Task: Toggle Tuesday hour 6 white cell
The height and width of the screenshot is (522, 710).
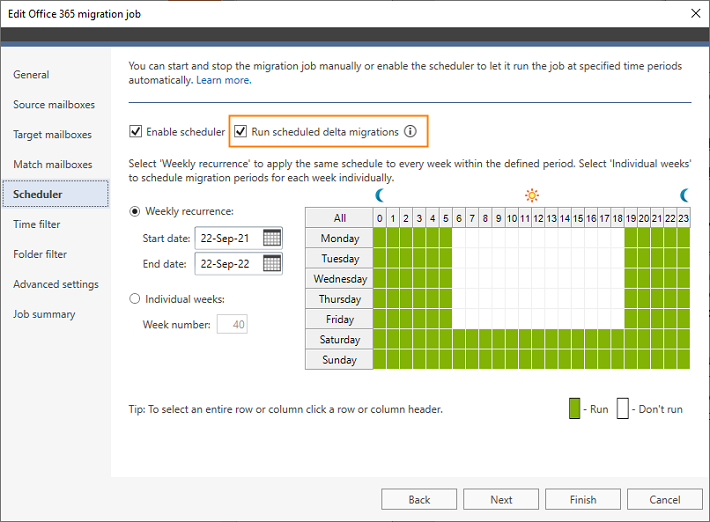Action: coord(459,259)
